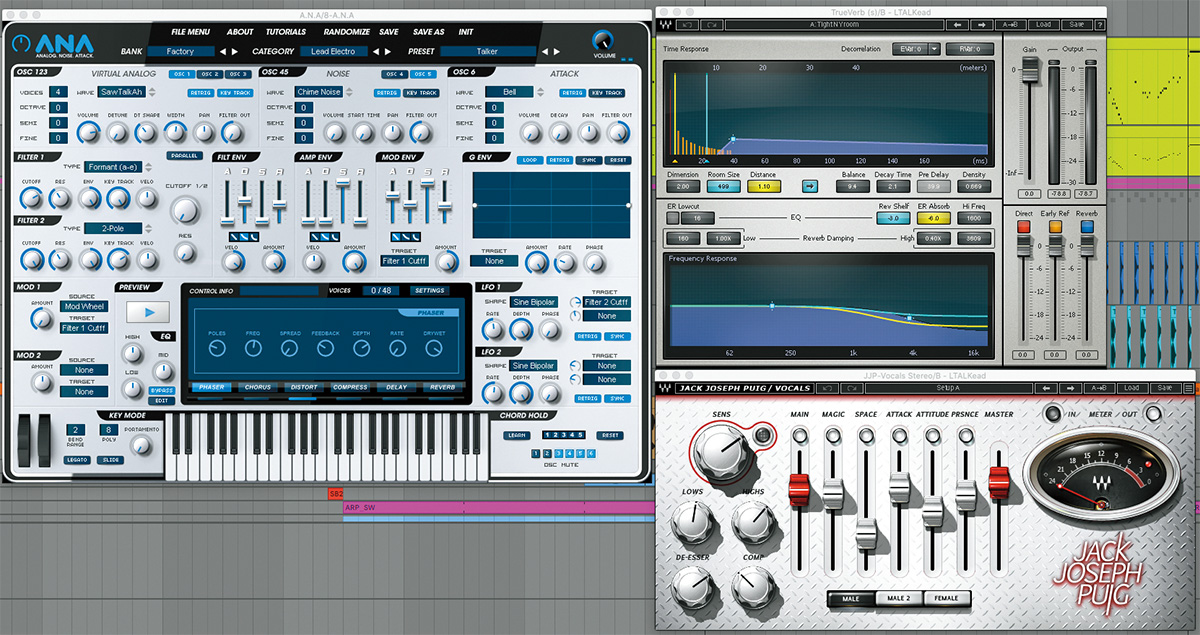Open MOD 1 source Mod Wheel dropdown
Image resolution: width=1200 pixels, height=635 pixels.
tap(85, 307)
